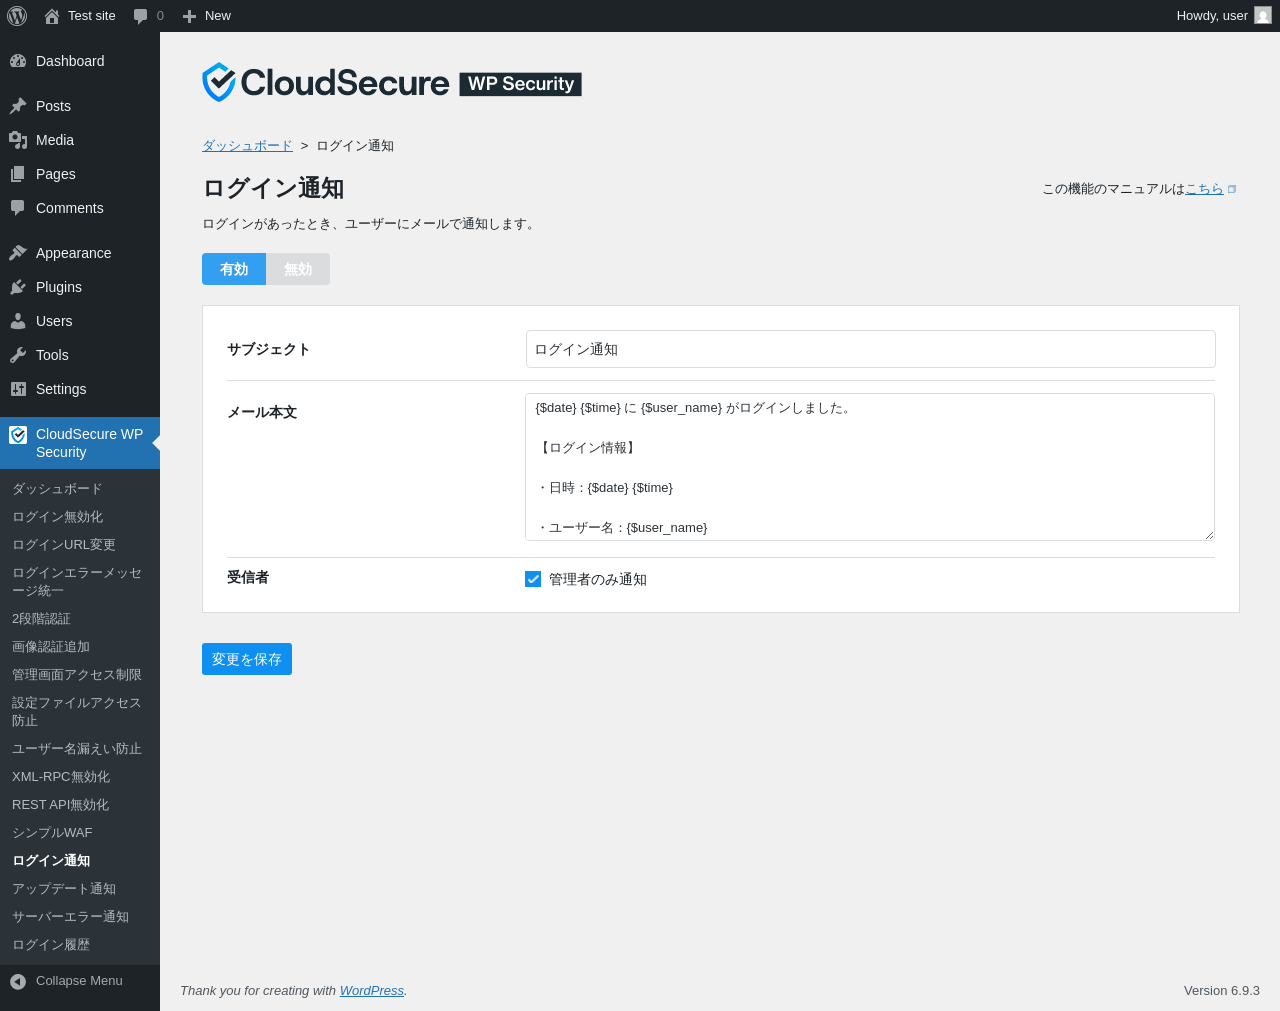Click the resize handle of メール本文 textarea
1280x1011 pixels.
point(1208,534)
